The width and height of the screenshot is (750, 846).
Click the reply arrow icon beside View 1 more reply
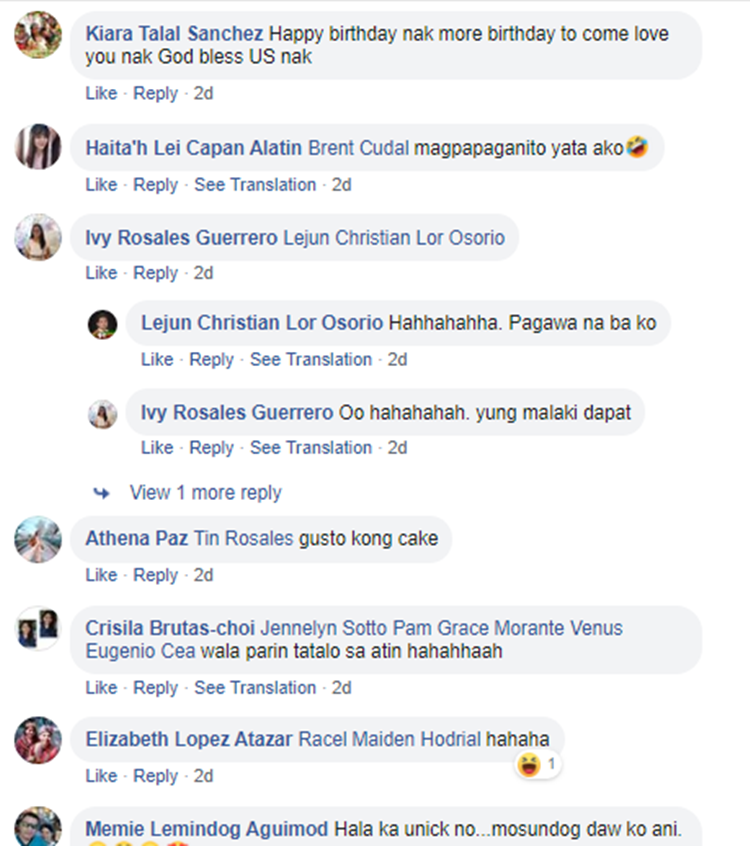pos(101,493)
